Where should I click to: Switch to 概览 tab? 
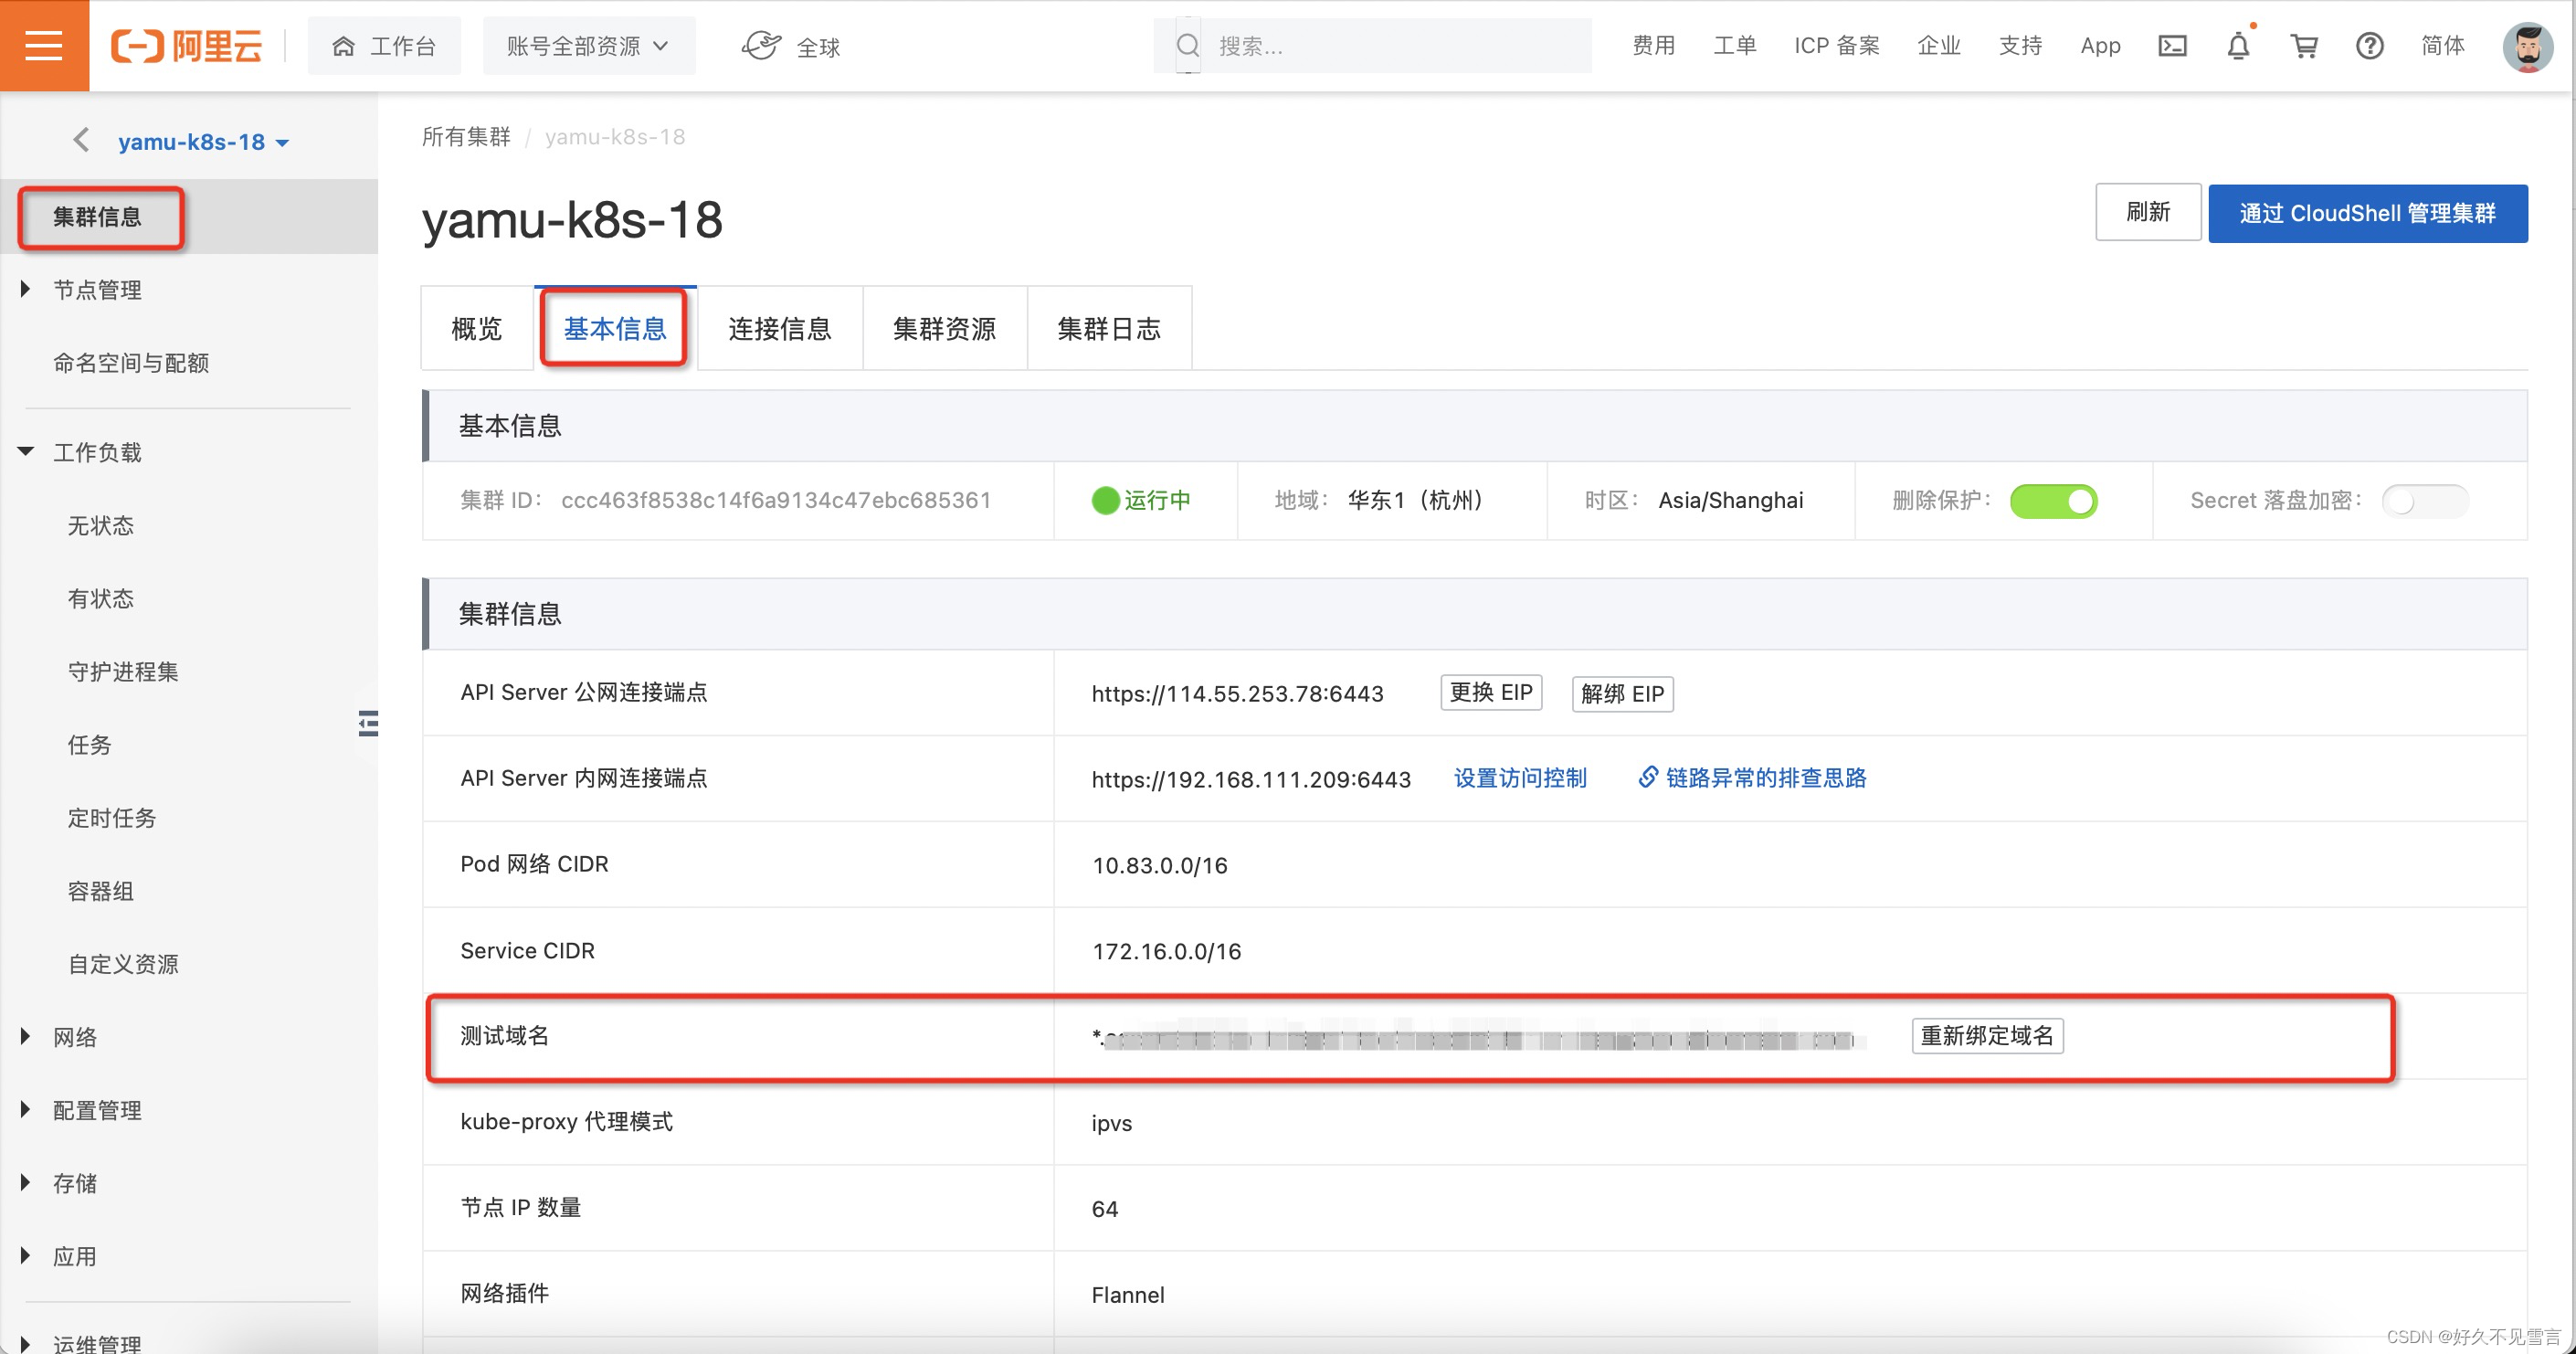pyautogui.click(x=477, y=328)
